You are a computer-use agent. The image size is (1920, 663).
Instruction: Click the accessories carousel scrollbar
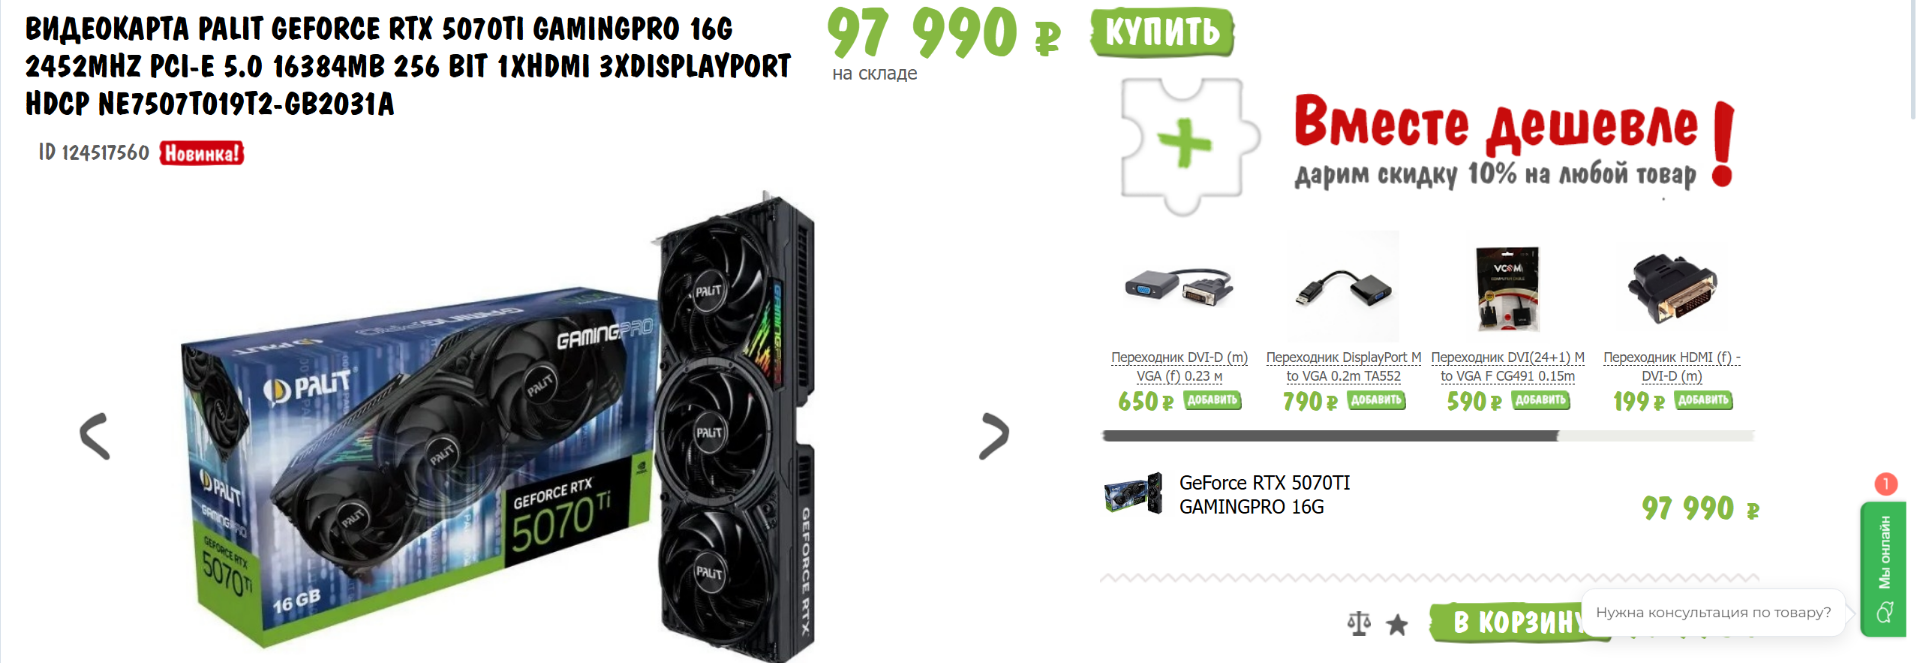click(1428, 436)
